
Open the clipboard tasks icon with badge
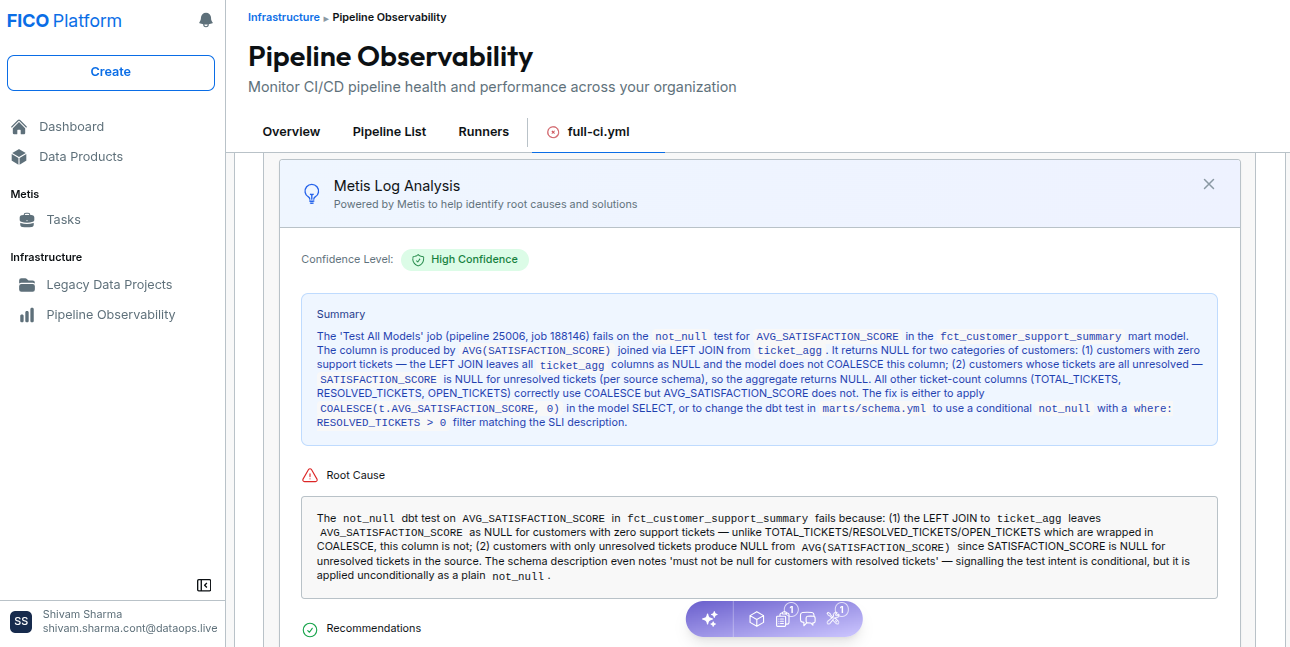[783, 619]
